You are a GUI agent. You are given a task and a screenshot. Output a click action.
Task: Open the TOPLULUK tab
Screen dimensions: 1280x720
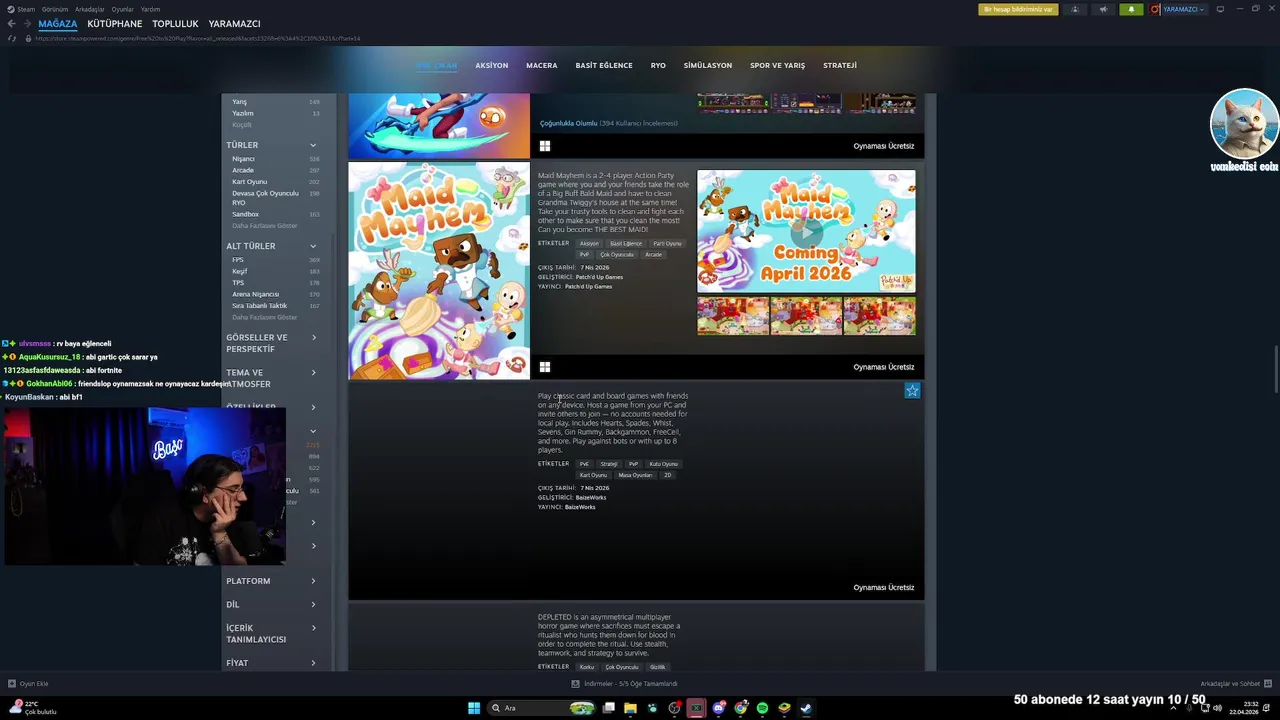pyautogui.click(x=175, y=23)
